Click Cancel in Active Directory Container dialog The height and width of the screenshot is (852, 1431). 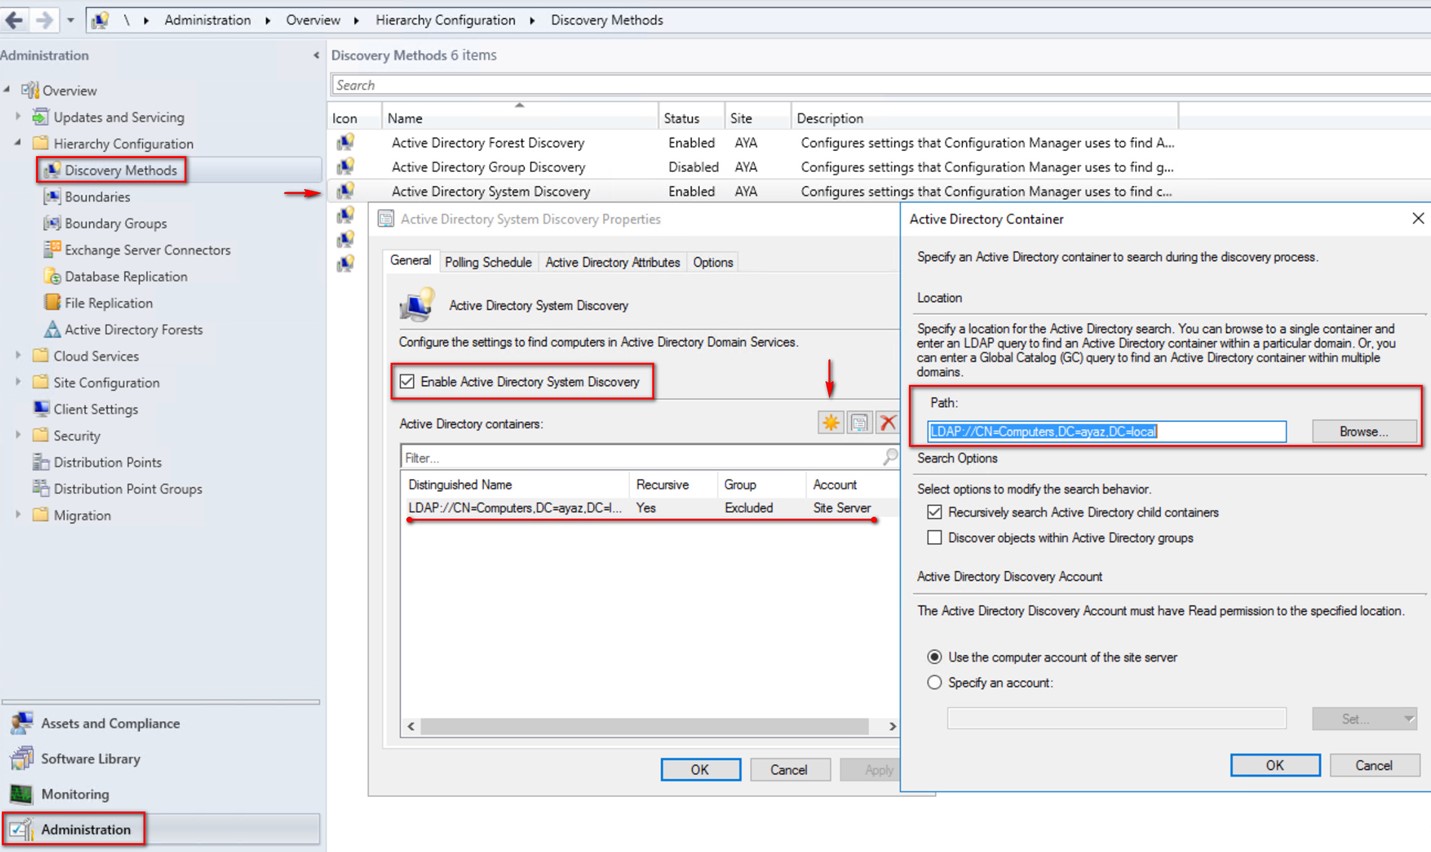(1374, 765)
